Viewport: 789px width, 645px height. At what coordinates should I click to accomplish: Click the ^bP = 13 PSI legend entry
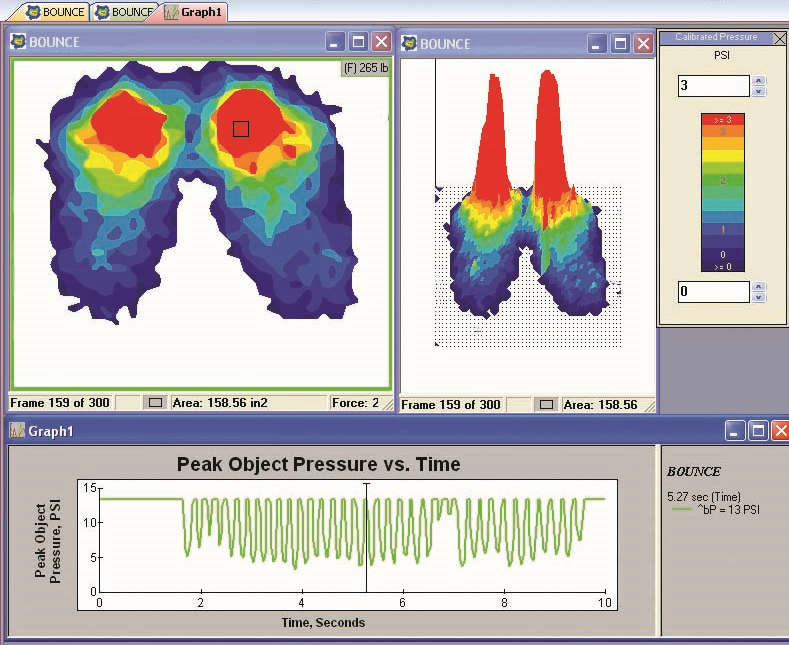click(716, 510)
